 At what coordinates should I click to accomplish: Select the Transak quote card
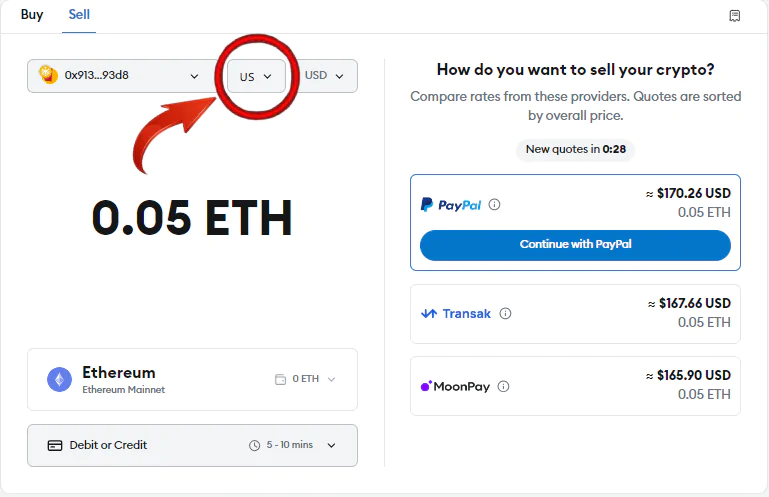coord(575,314)
